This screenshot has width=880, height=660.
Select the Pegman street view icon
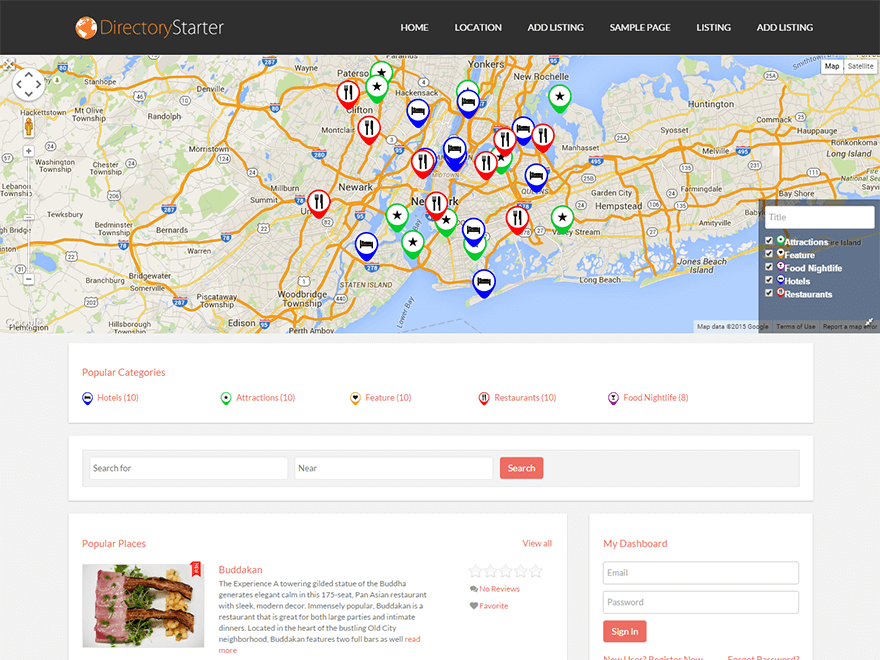pyautogui.click(x=28, y=128)
